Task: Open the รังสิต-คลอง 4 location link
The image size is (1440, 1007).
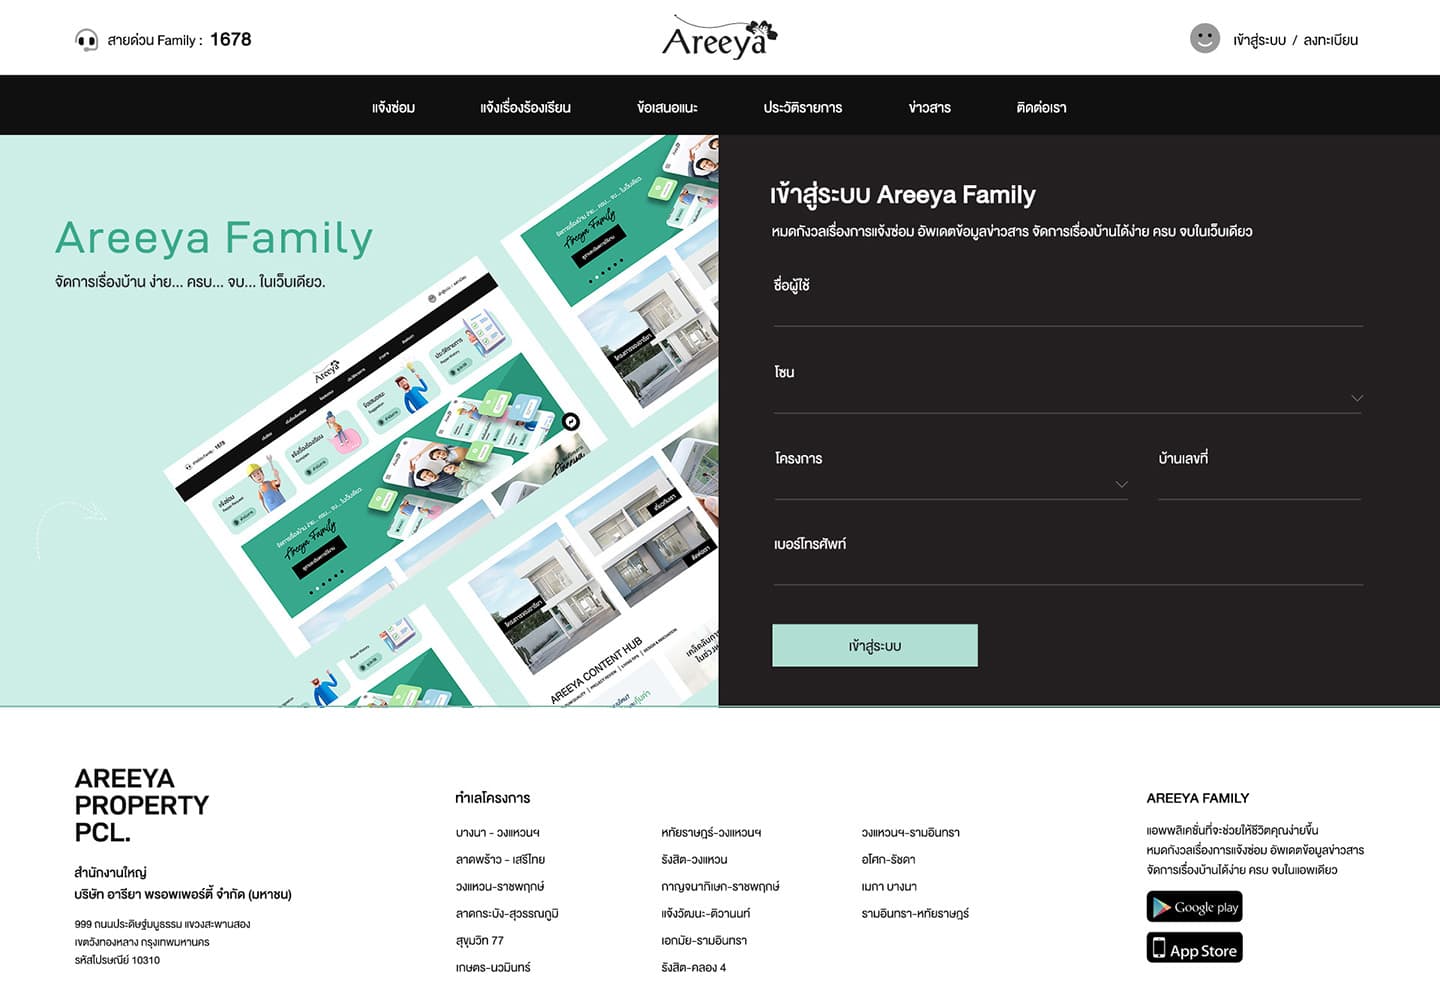Action: click(693, 967)
